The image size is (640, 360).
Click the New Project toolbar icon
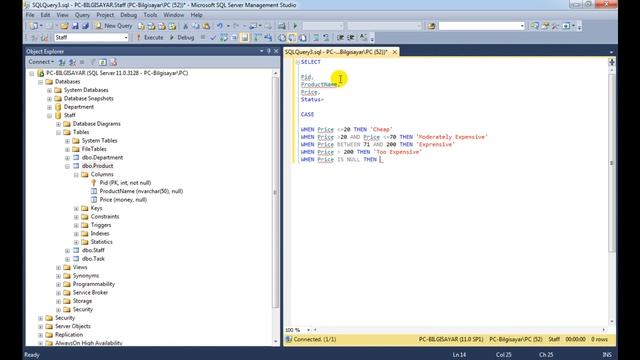click(33, 26)
